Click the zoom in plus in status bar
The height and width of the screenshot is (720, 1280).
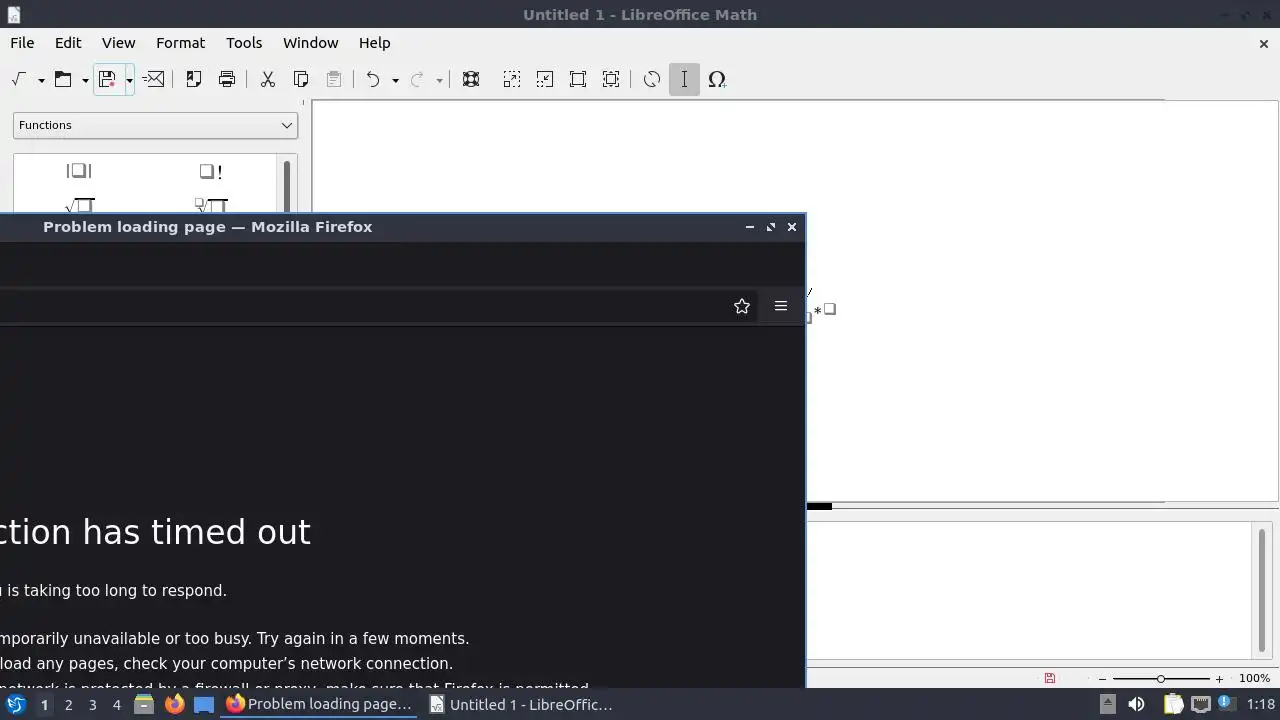(1219, 679)
